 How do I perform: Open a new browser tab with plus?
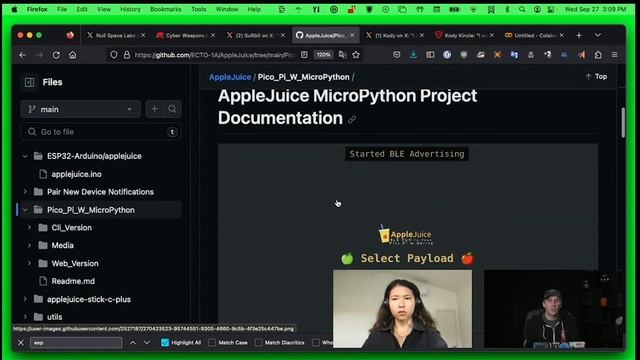(579, 36)
